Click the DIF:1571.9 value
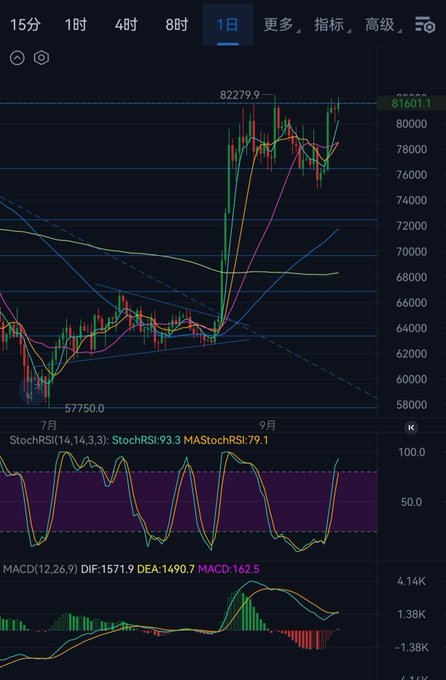The height and width of the screenshot is (680, 446). (x=107, y=569)
